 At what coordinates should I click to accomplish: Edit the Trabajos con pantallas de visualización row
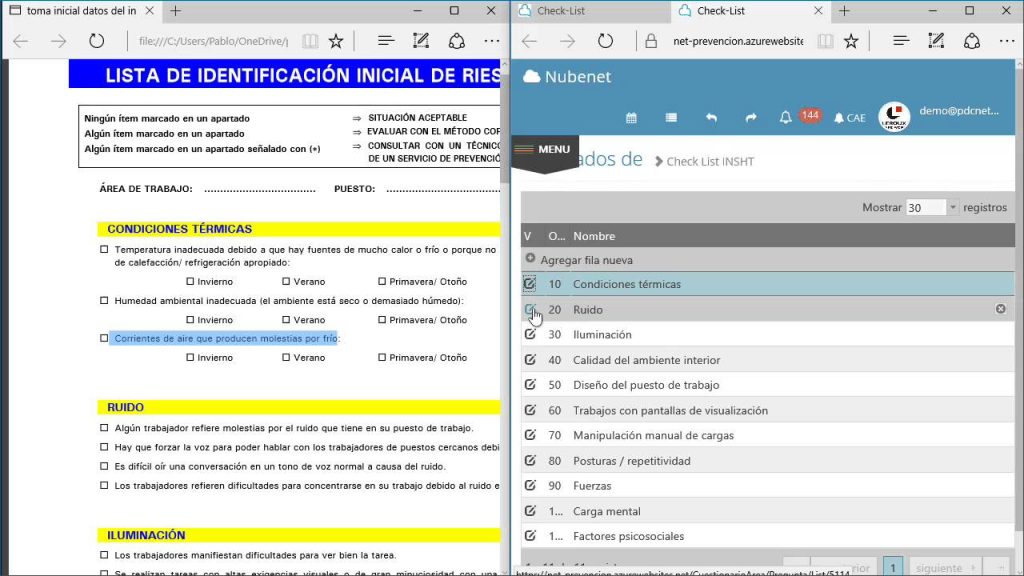coord(530,410)
